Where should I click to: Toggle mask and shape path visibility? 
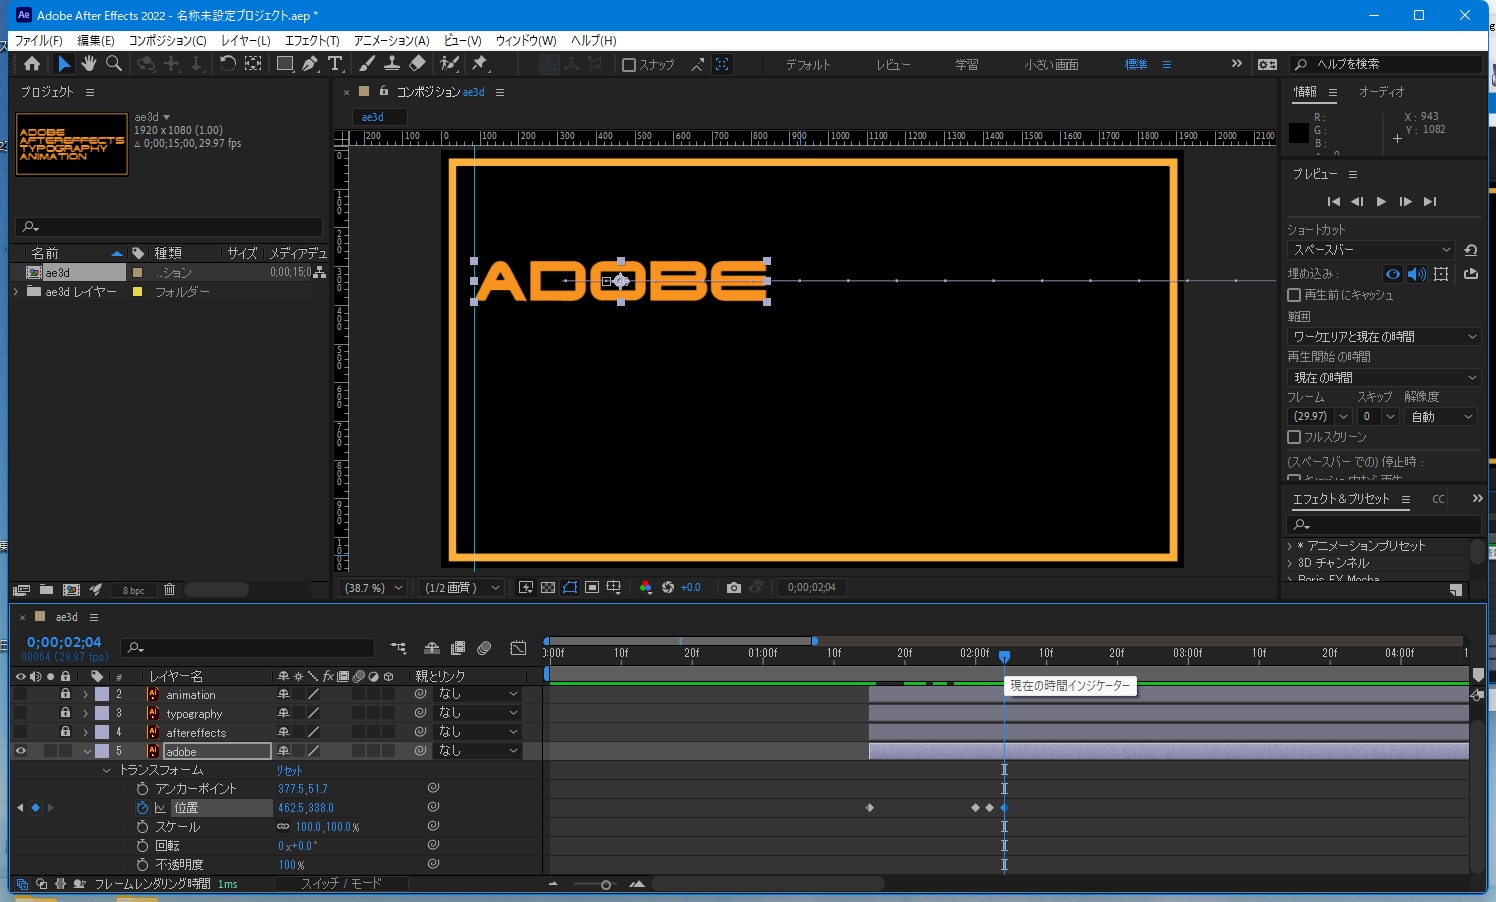[x=570, y=588]
